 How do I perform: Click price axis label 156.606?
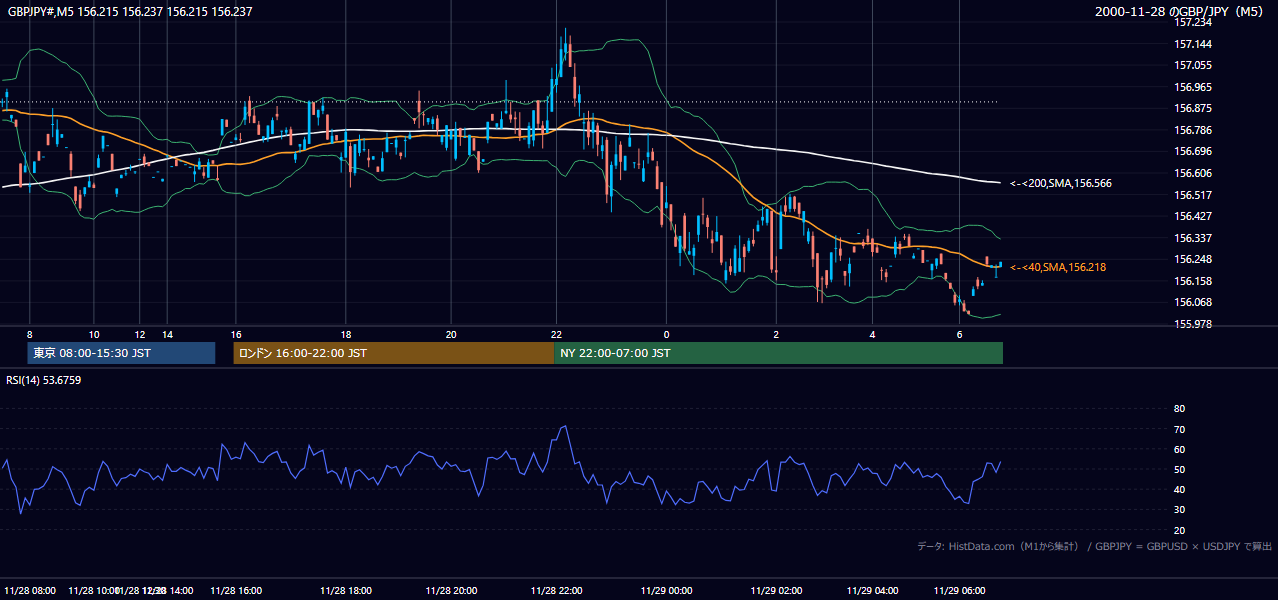click(1193, 173)
